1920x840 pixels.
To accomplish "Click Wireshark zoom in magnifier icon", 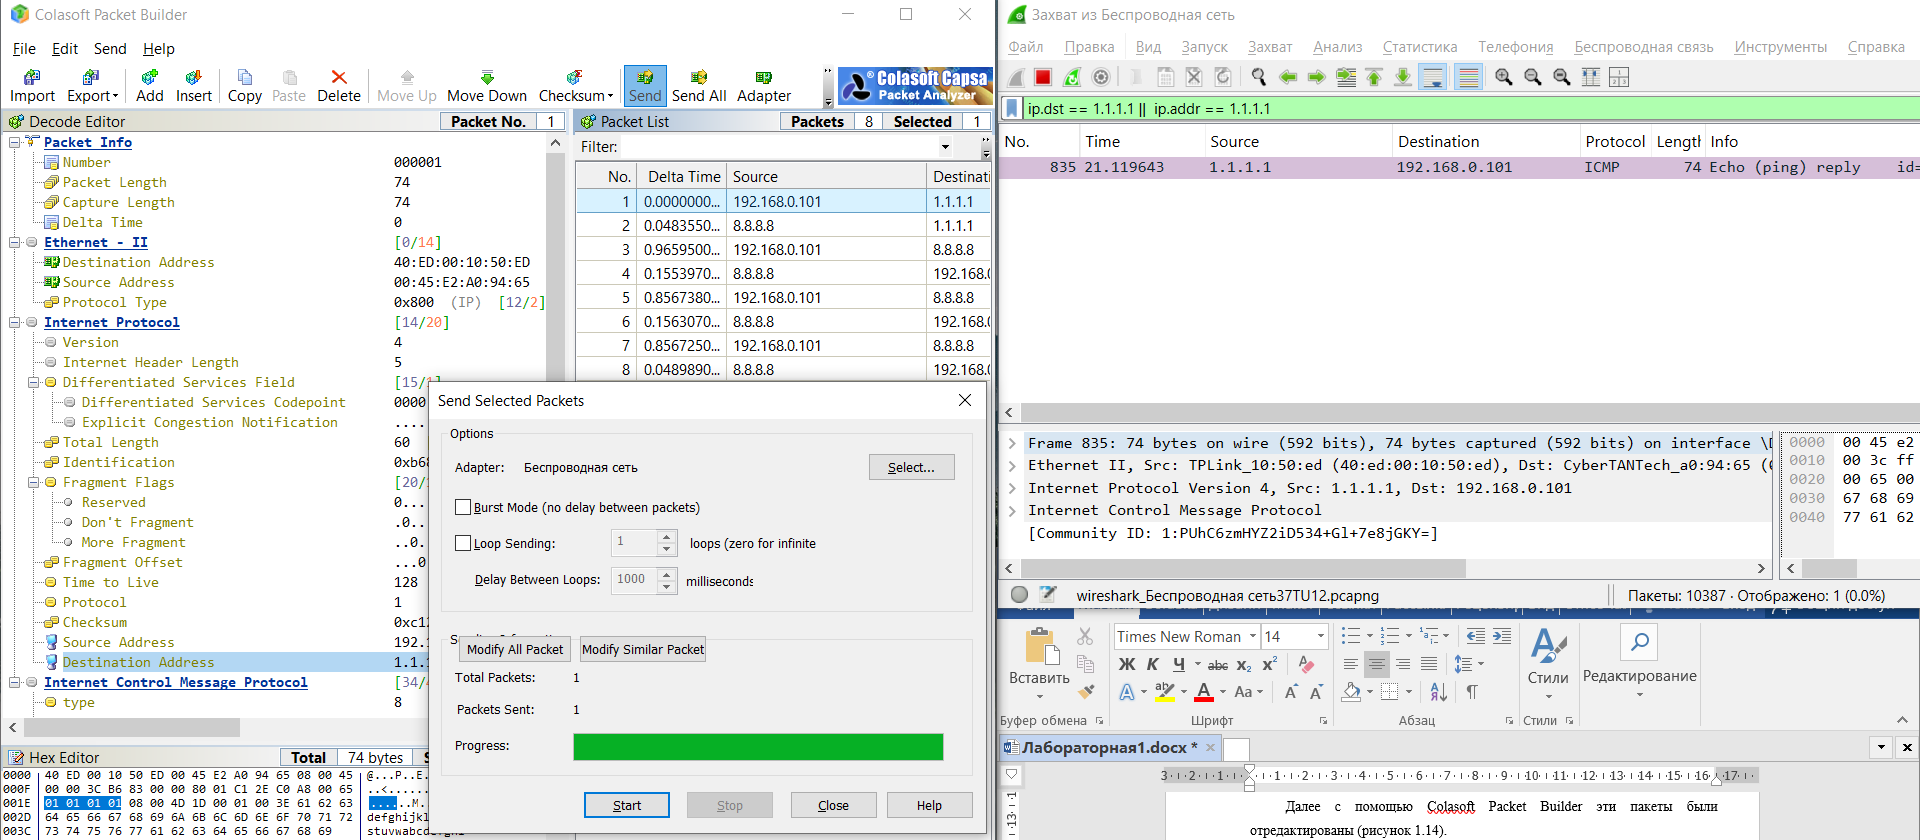I will click(x=1503, y=77).
